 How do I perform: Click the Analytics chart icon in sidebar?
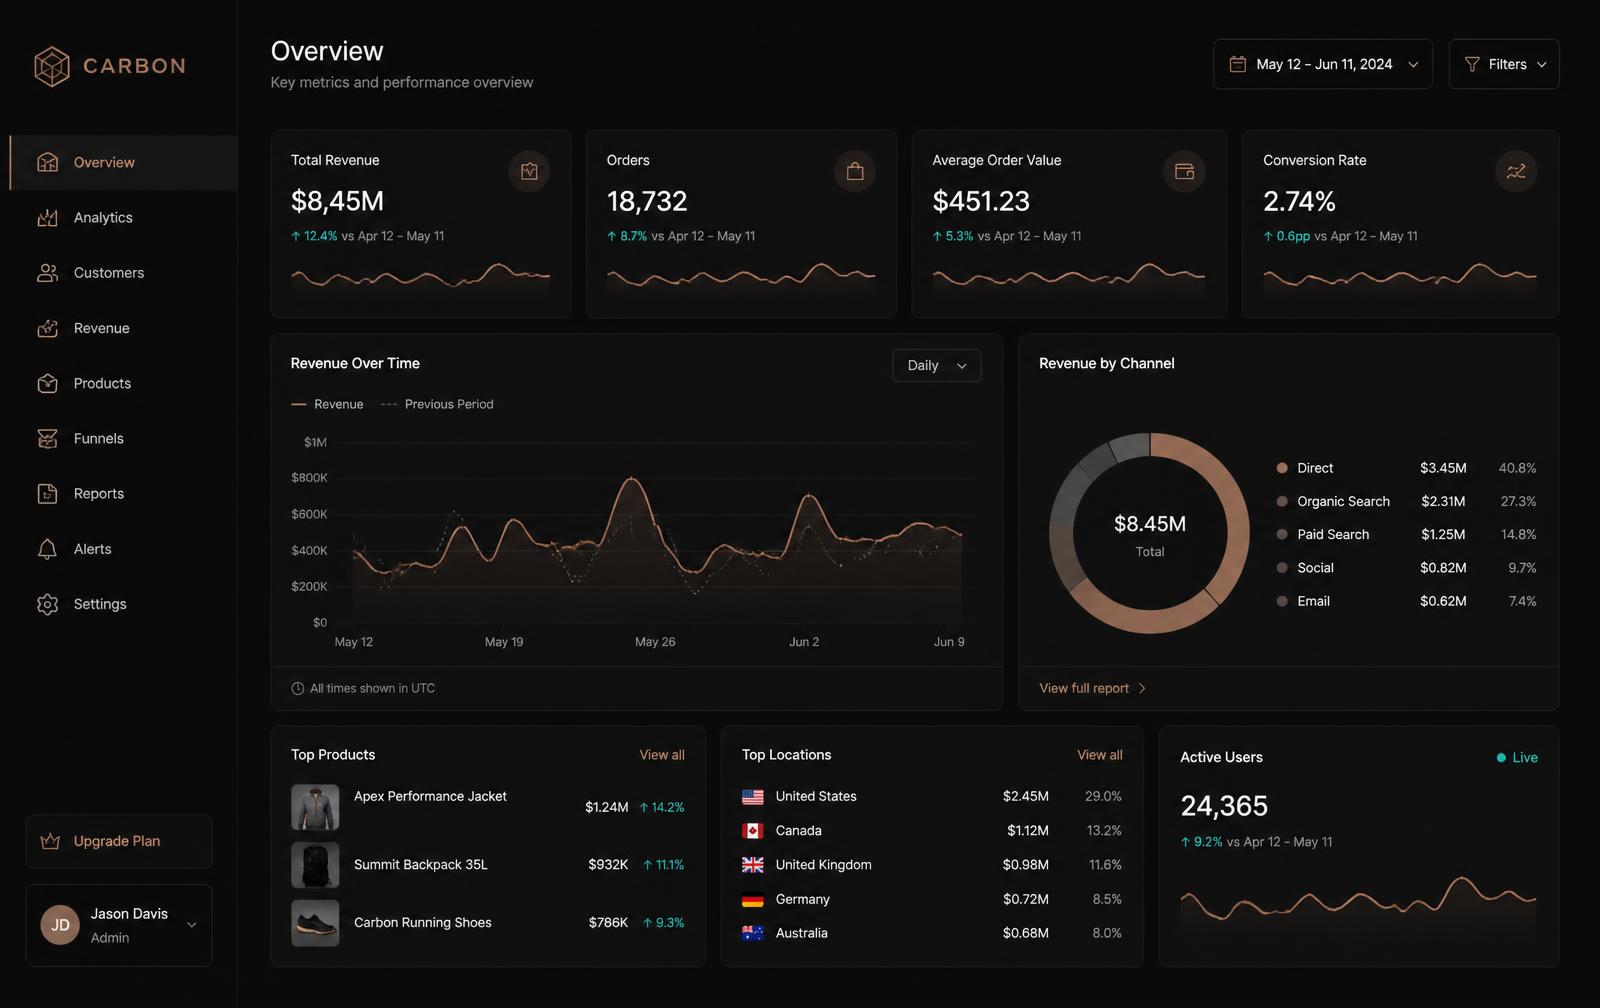coord(47,217)
